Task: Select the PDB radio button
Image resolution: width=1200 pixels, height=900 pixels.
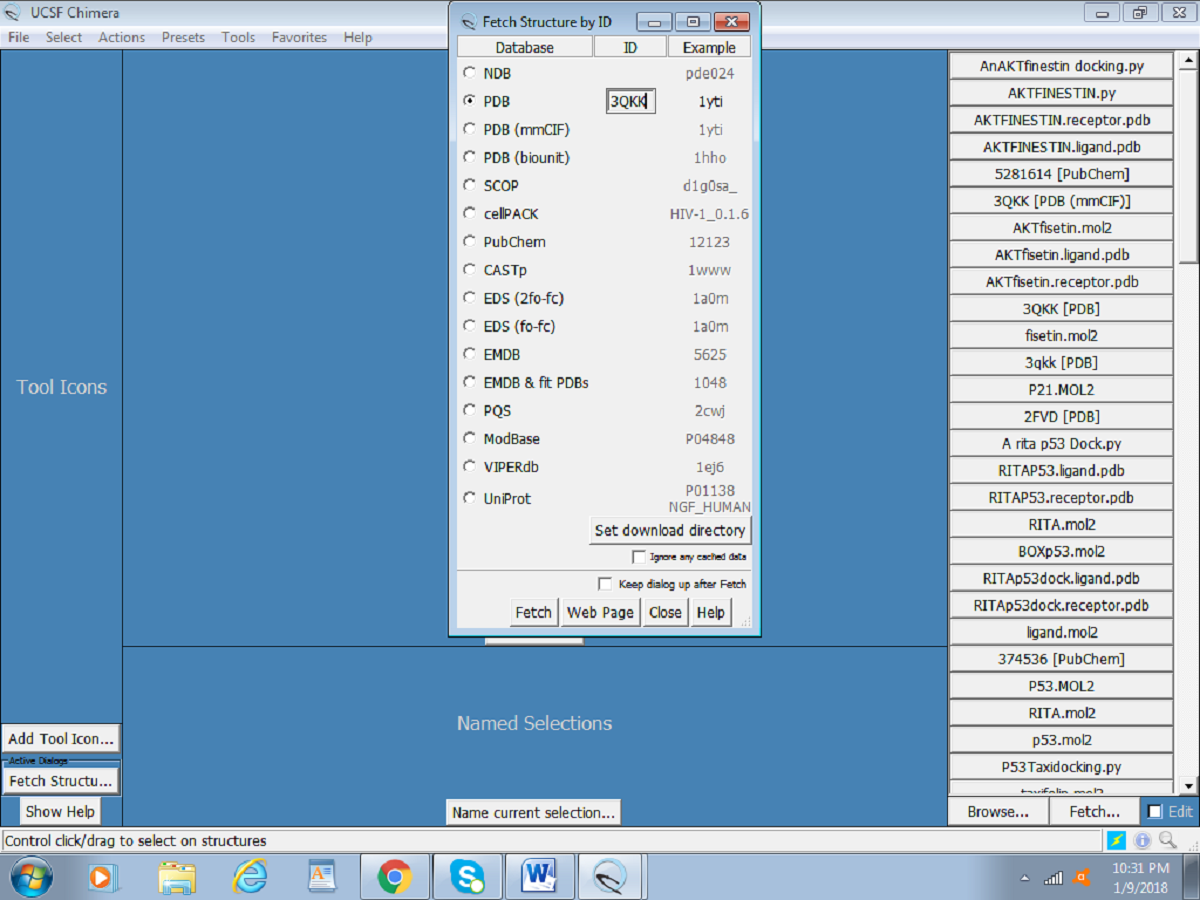Action: coord(469,101)
